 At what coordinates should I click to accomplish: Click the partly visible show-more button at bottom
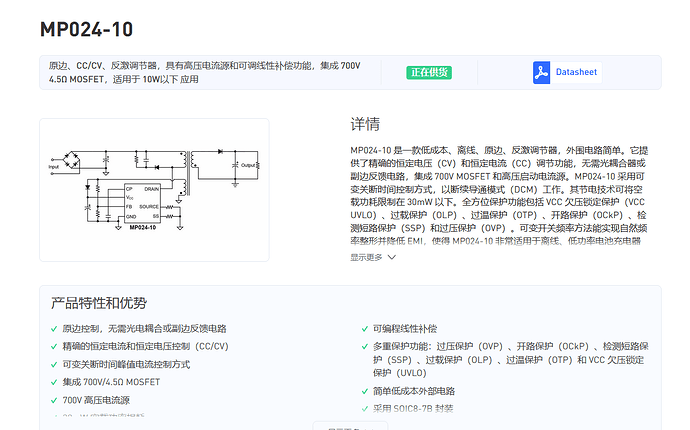click(350, 426)
